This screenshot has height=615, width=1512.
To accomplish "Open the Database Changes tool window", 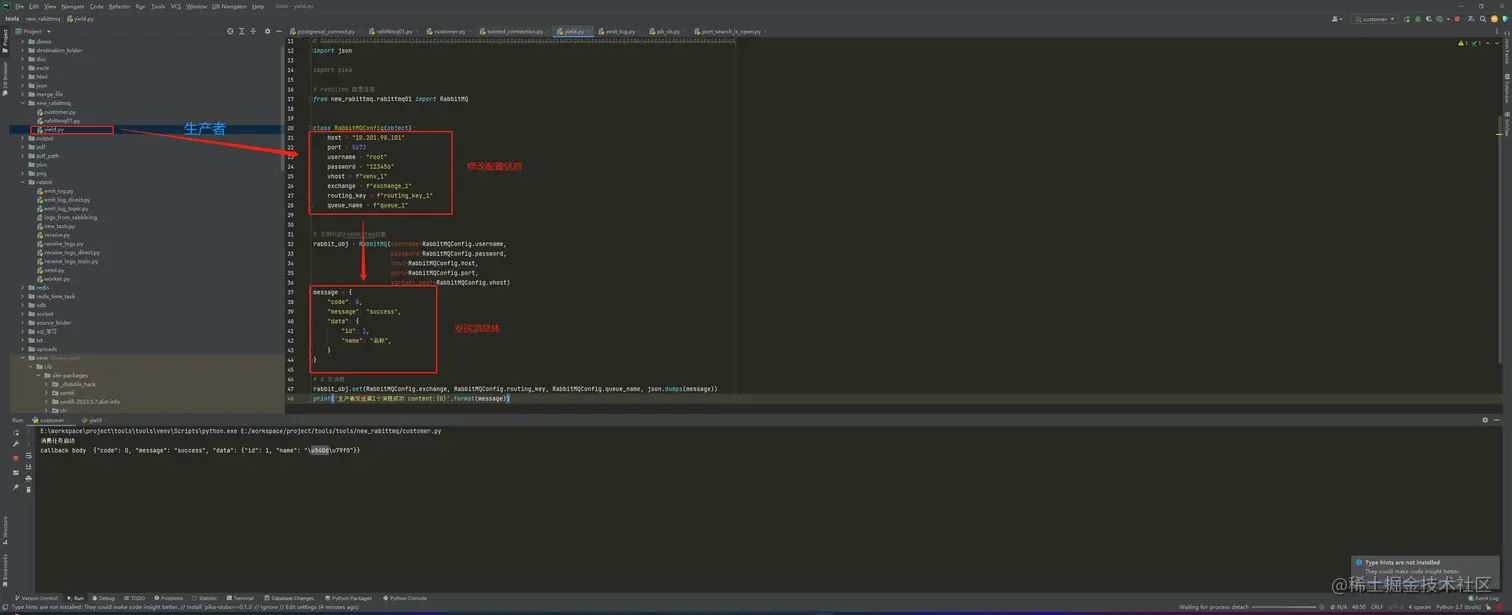I will click(289, 598).
